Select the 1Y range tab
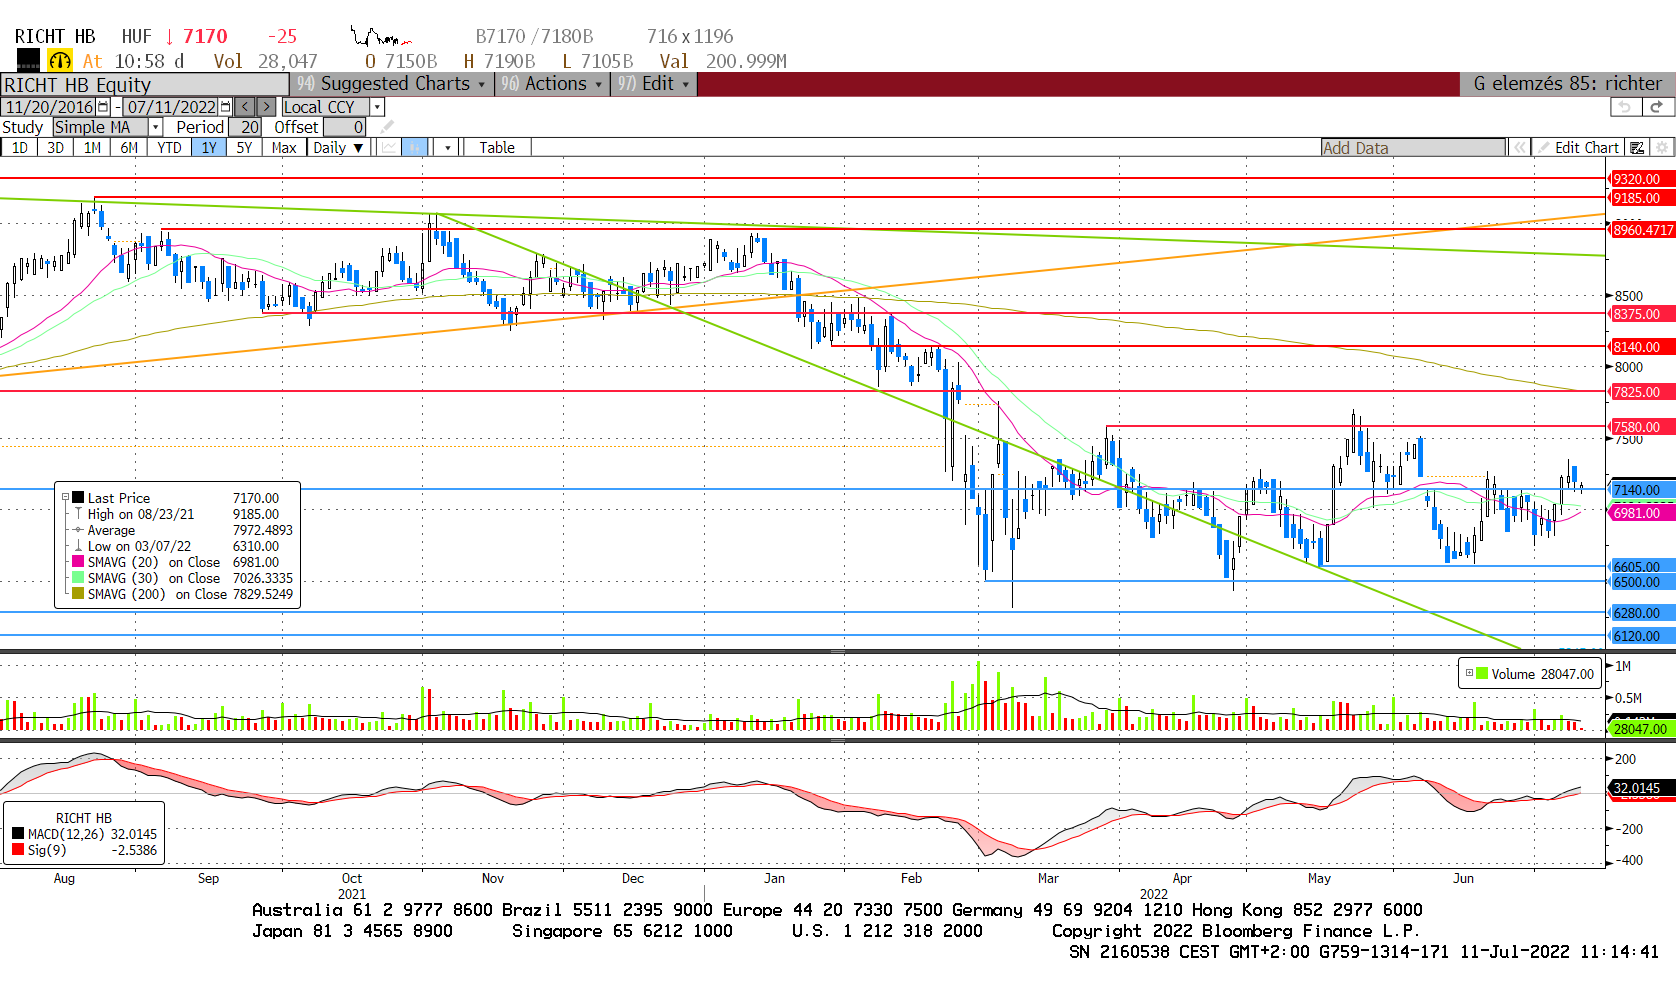 click(209, 148)
